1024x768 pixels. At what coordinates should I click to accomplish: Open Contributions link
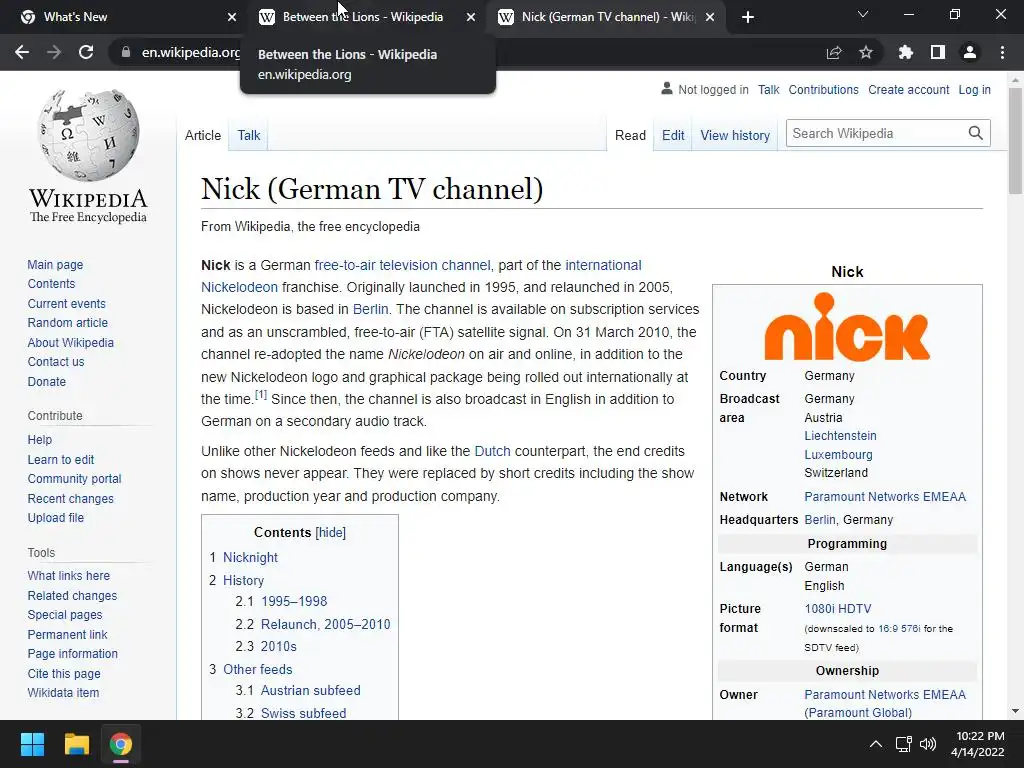pos(824,89)
